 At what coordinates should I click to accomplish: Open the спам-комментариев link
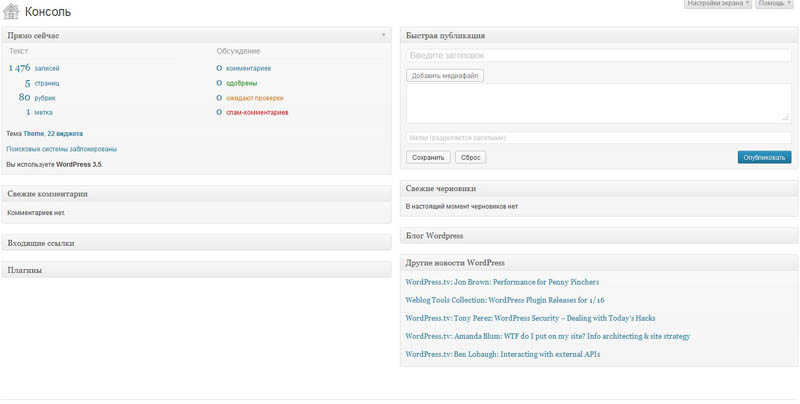[x=256, y=113]
